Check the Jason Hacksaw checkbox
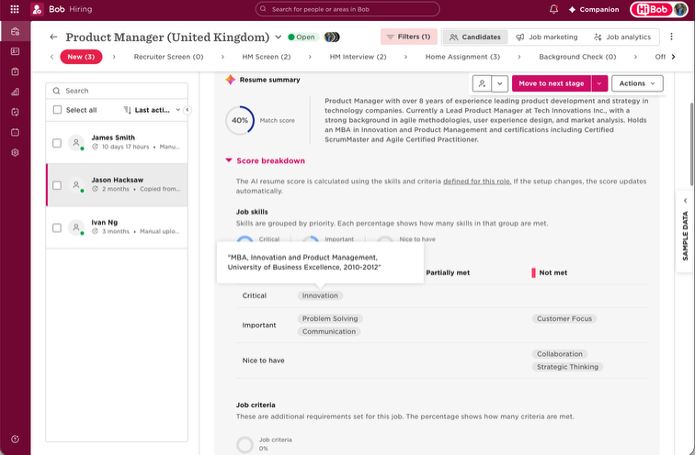Screen dimensions: 696x455 [57, 185]
